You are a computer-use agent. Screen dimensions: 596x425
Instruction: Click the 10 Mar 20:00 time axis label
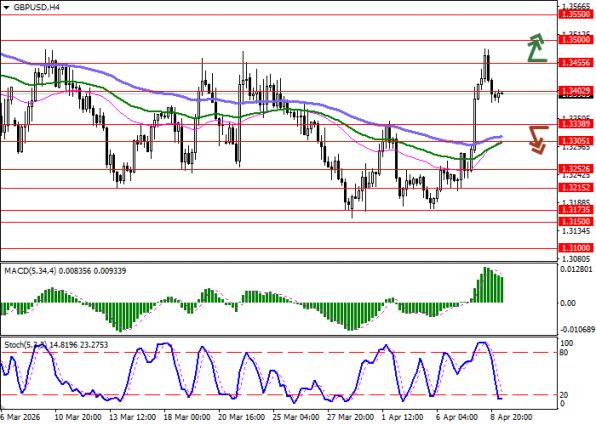tap(78, 417)
